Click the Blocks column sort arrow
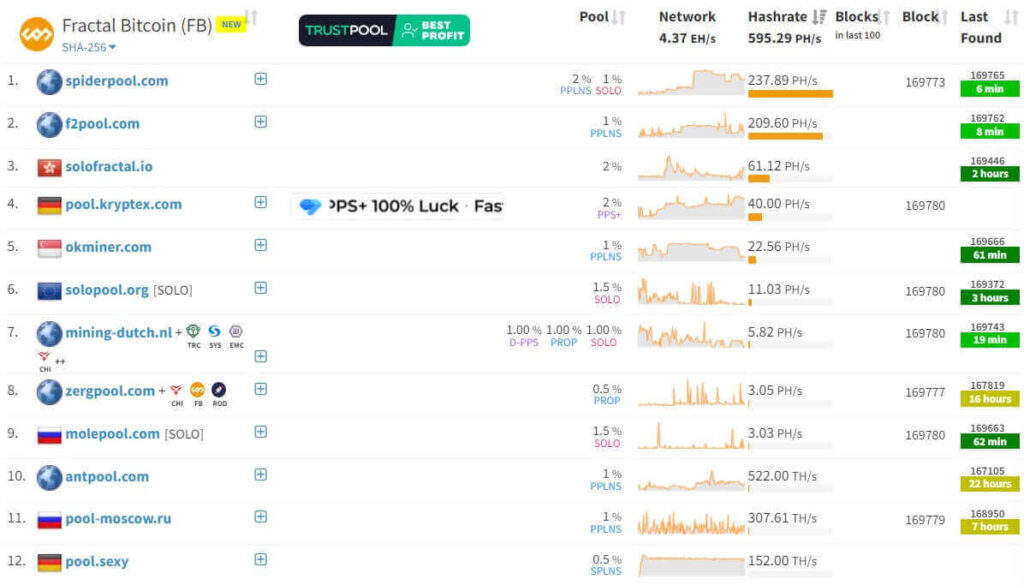Viewport: 1024px width, 585px height. pyautogui.click(x=885, y=17)
